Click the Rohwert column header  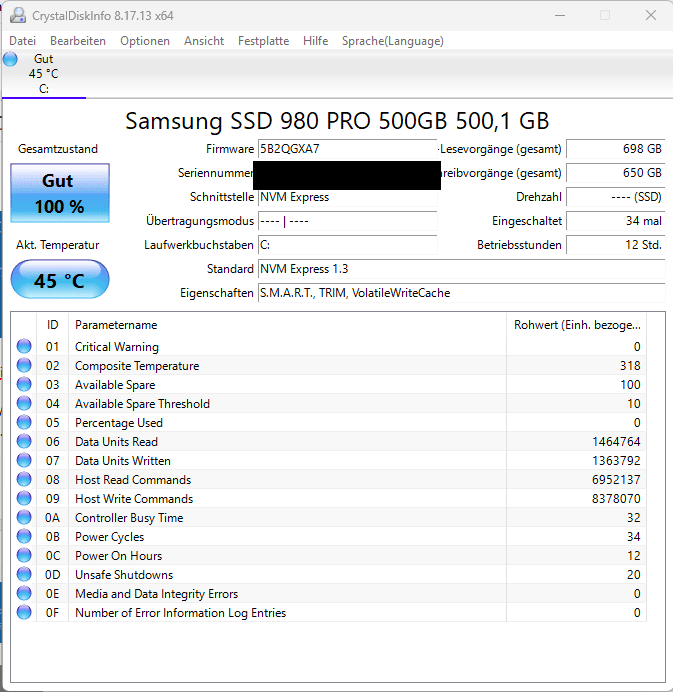coord(577,325)
